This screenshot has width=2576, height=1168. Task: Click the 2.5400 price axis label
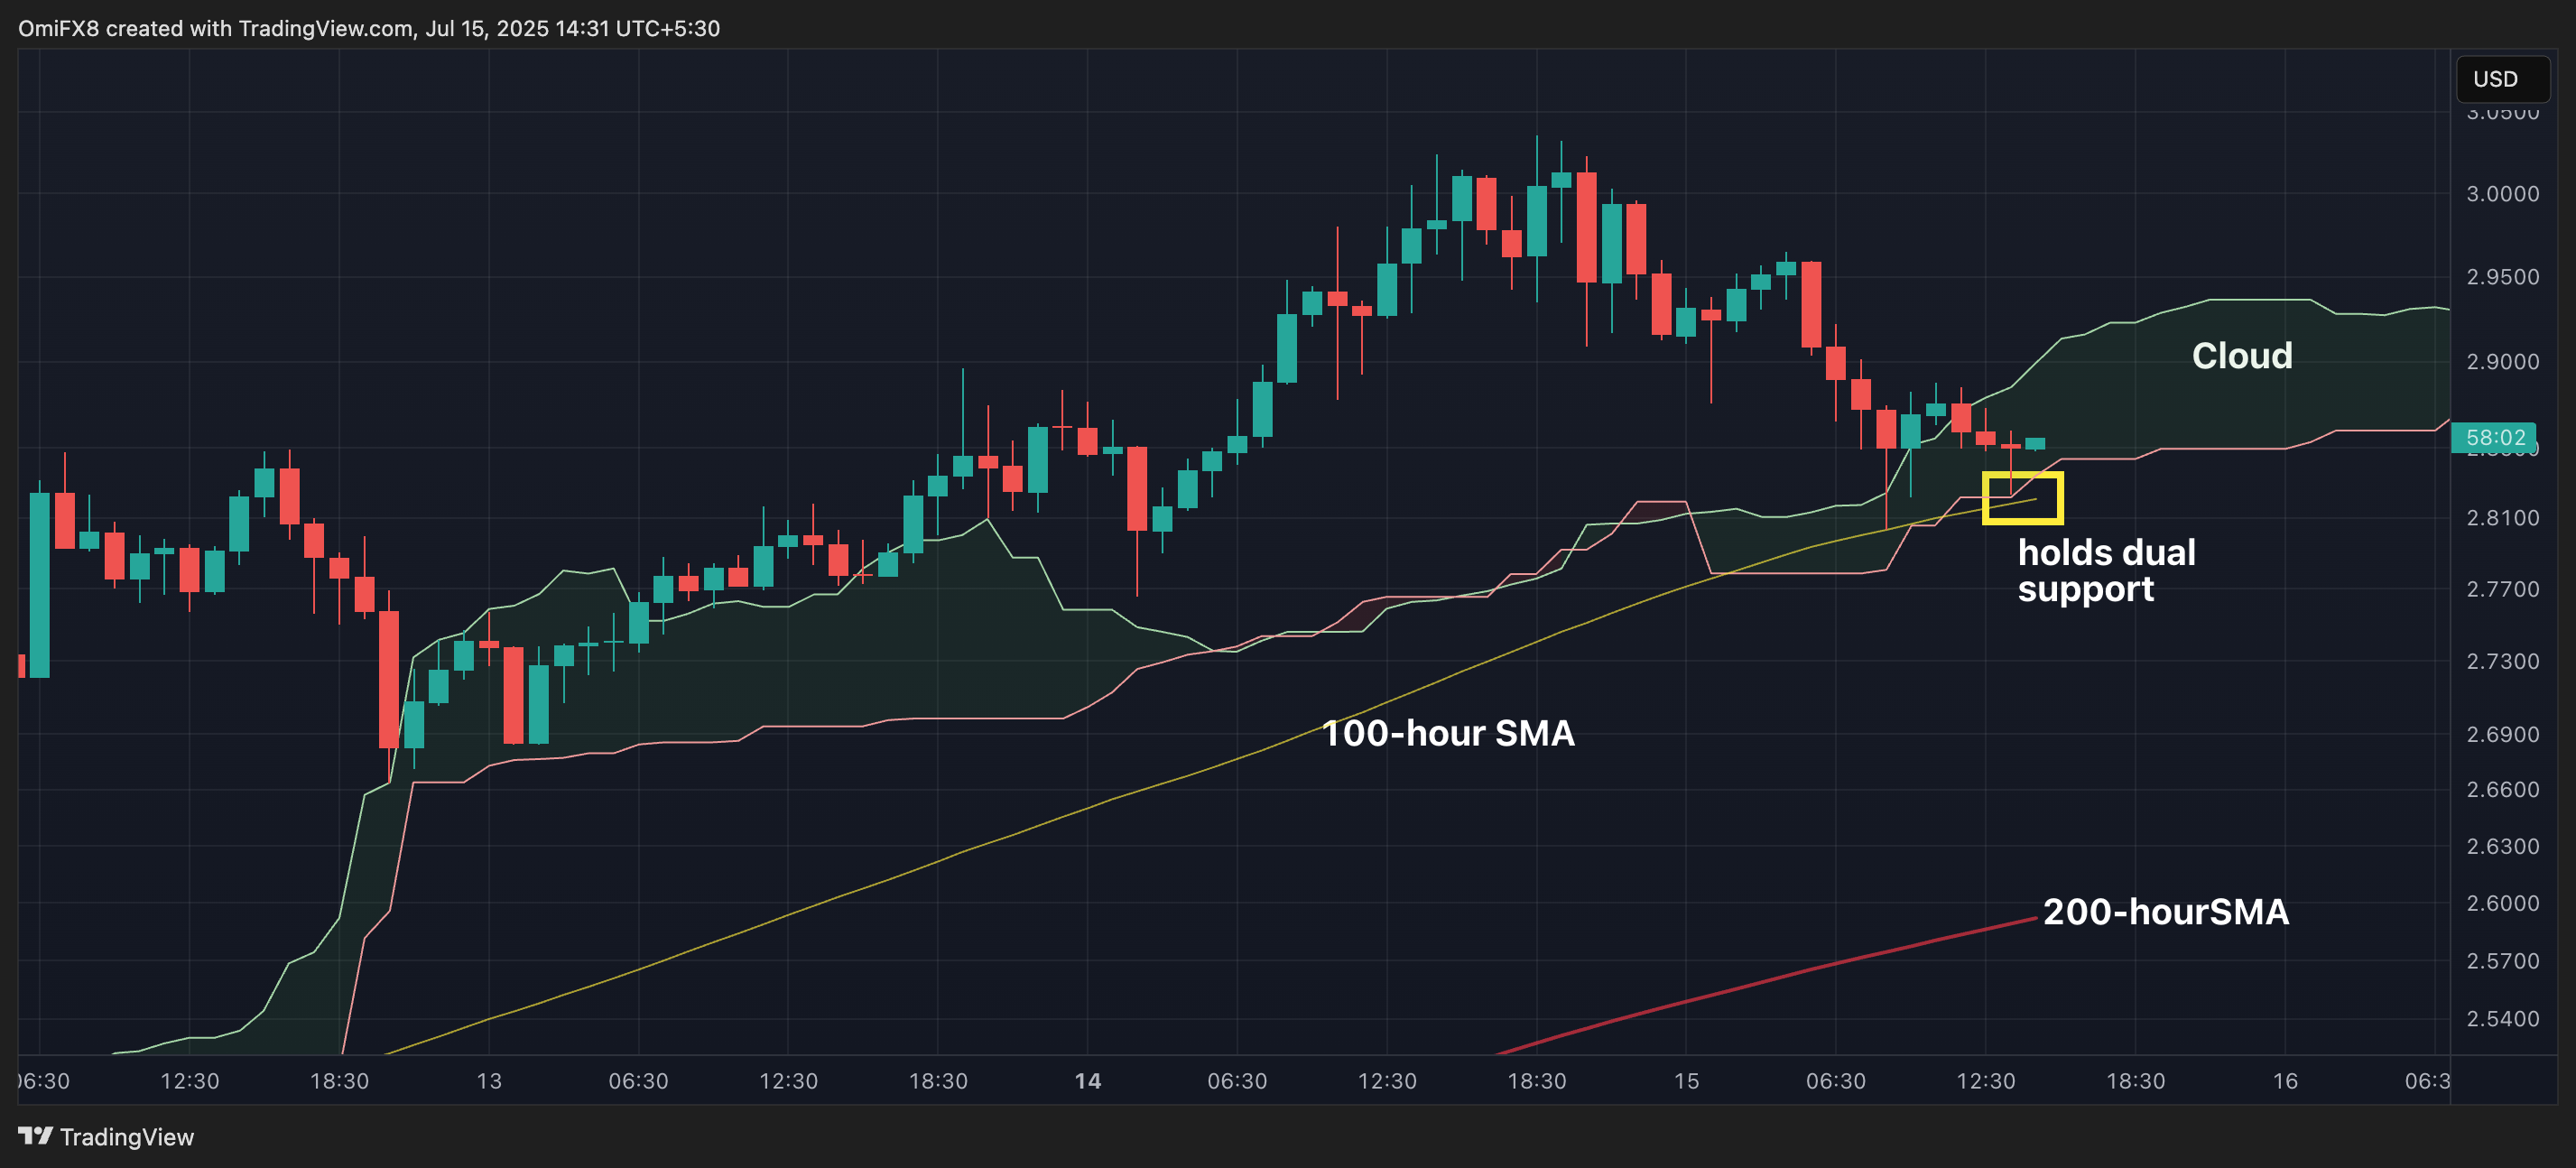(x=2502, y=1019)
